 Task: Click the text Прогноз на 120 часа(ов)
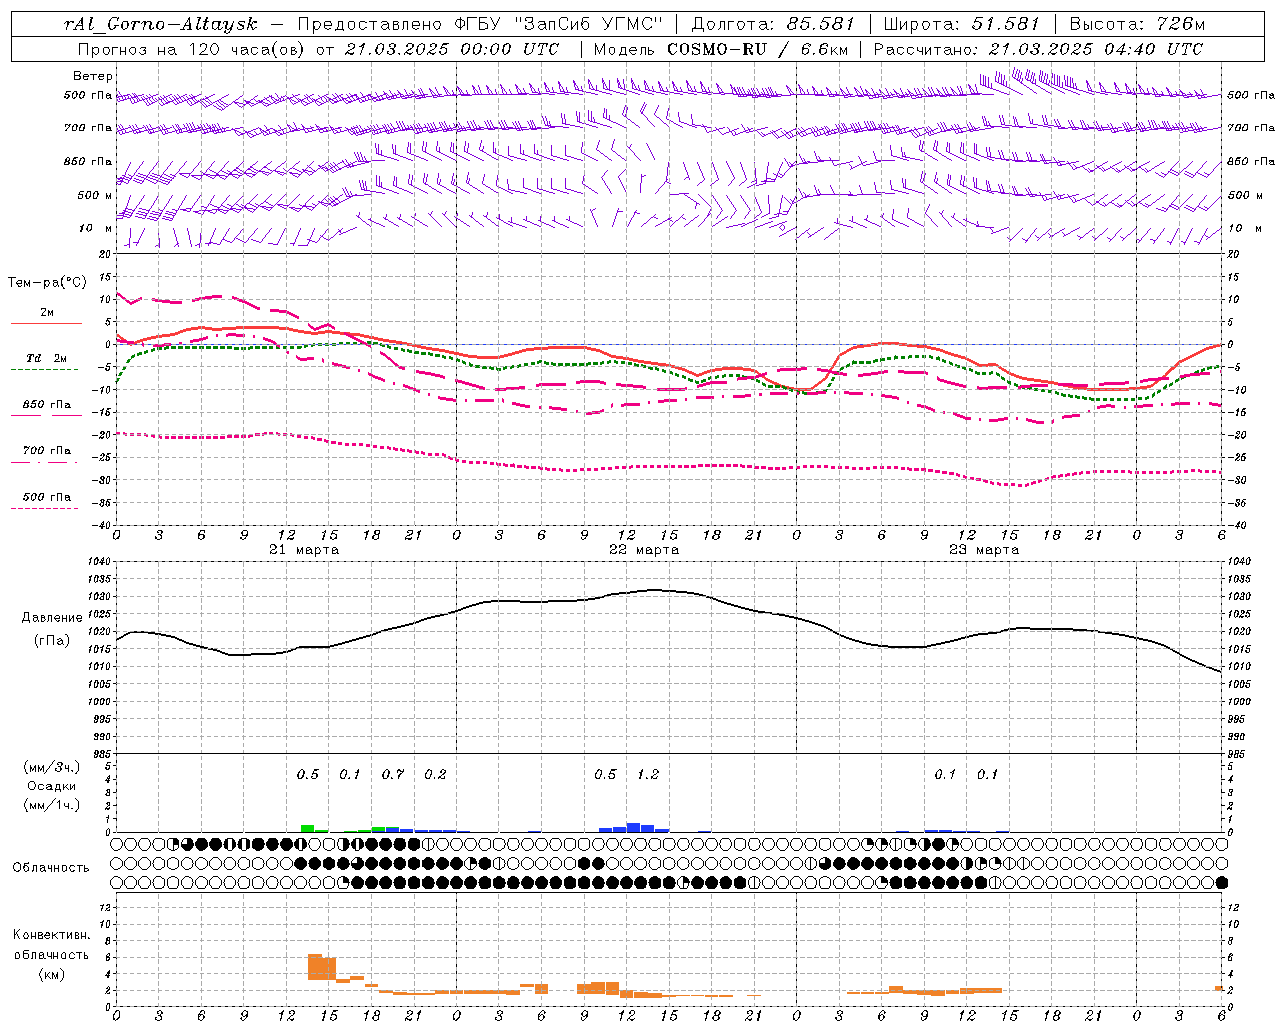click(x=192, y=49)
